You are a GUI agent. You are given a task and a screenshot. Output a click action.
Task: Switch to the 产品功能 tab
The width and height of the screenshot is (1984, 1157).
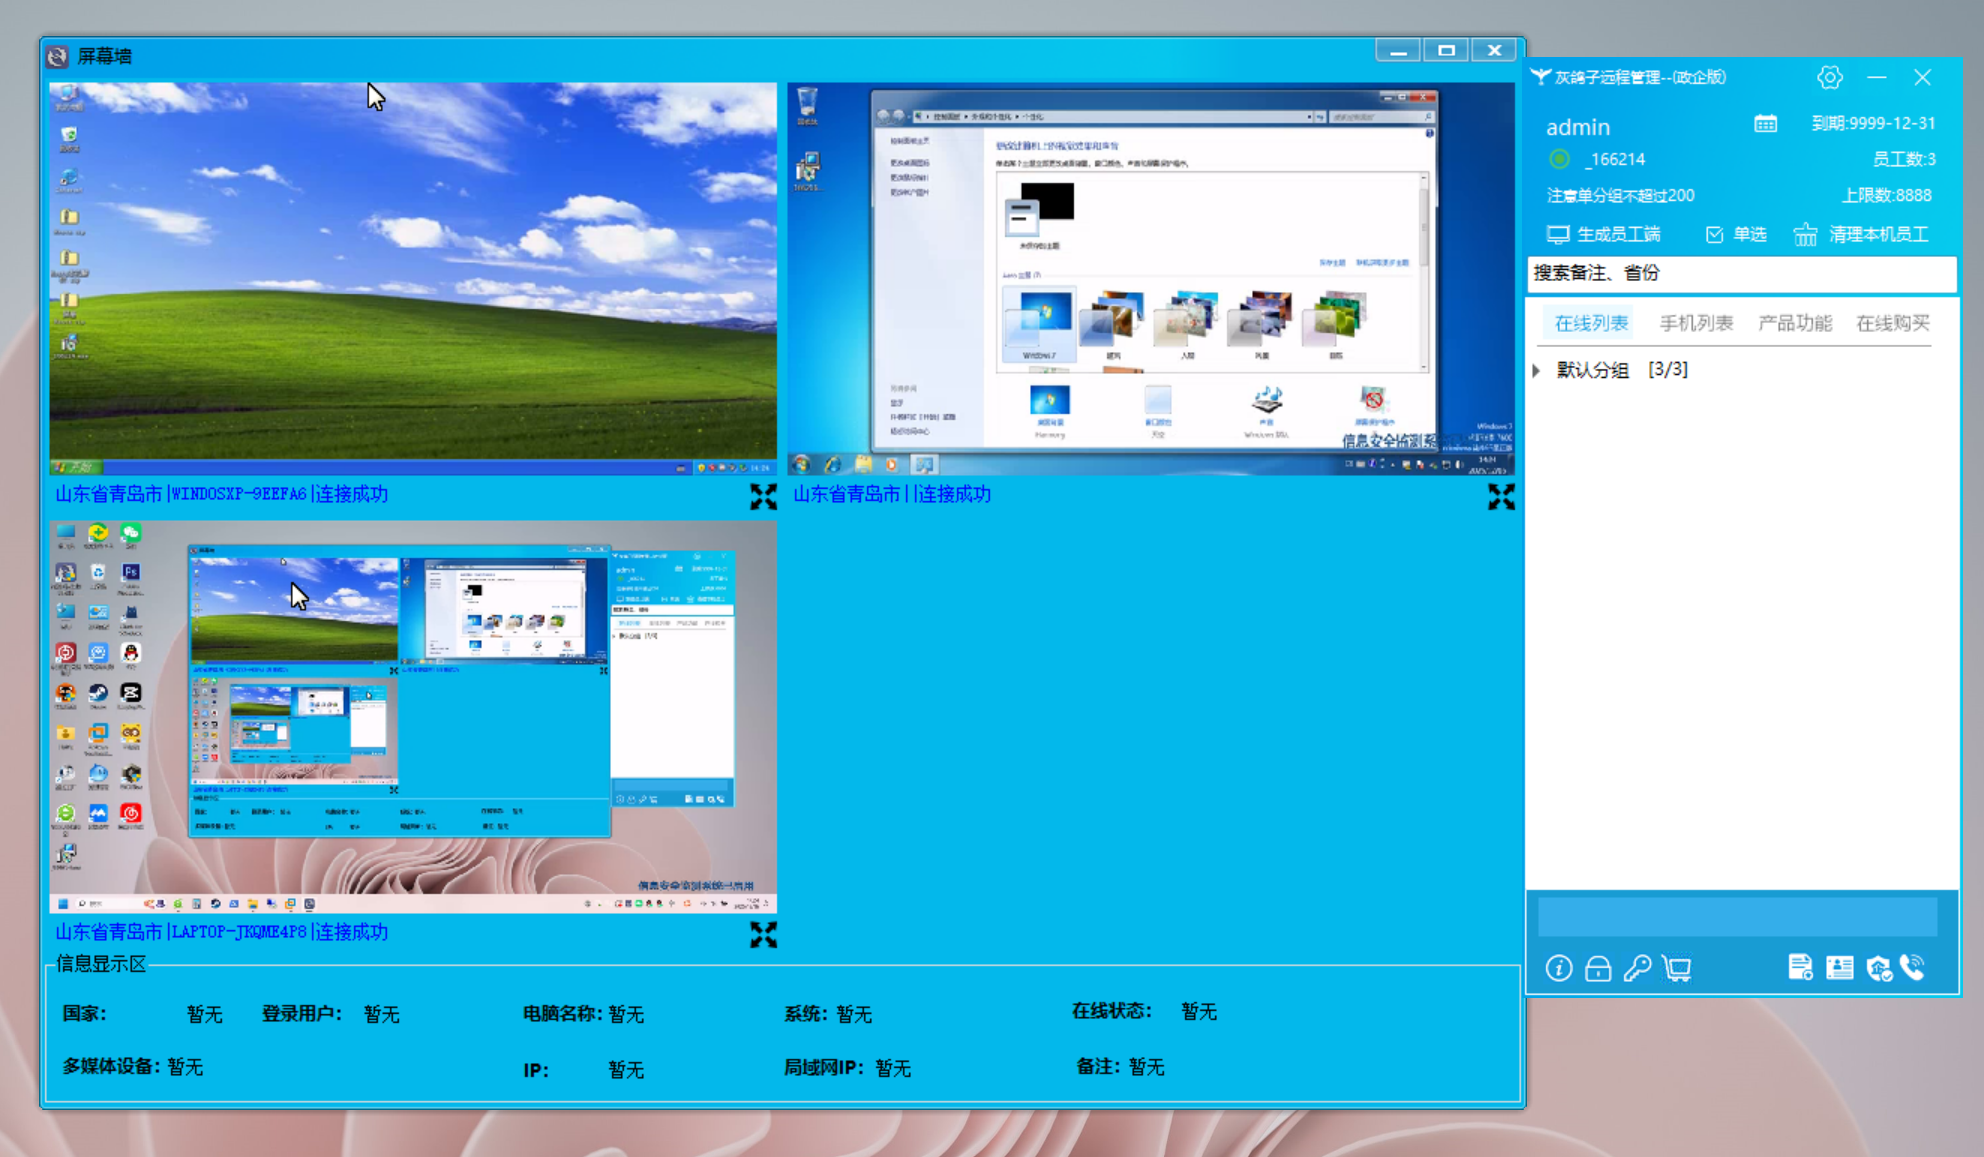pyautogui.click(x=1794, y=323)
